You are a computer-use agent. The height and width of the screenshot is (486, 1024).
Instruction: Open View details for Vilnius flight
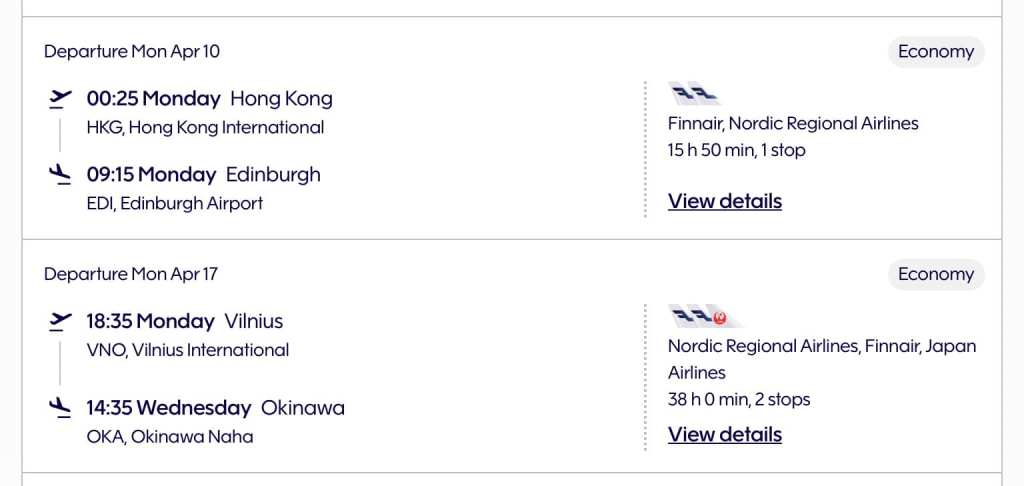724,434
